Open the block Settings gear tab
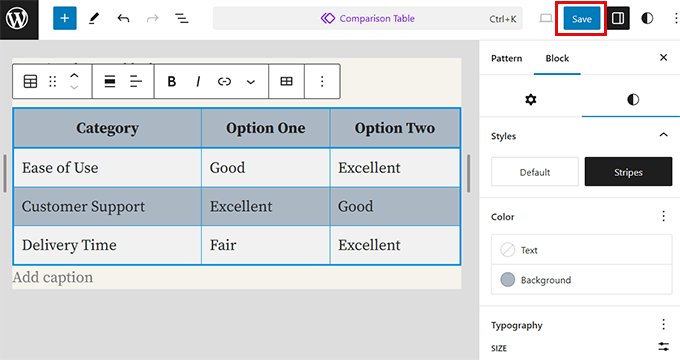This screenshot has width=680, height=360. [530, 99]
